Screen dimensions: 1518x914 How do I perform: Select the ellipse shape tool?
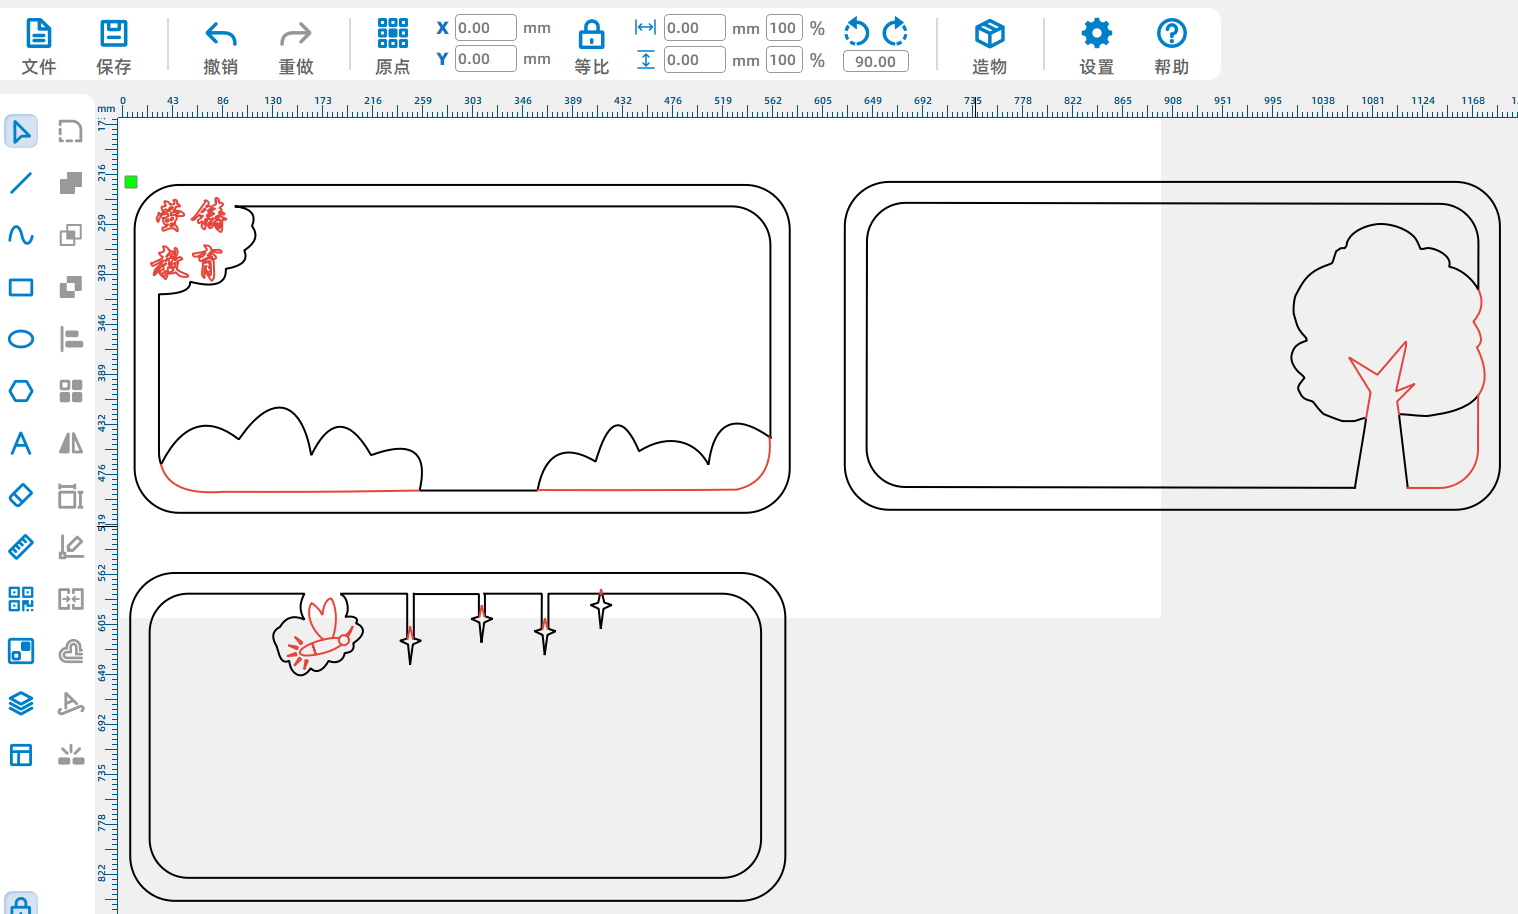pos(21,339)
